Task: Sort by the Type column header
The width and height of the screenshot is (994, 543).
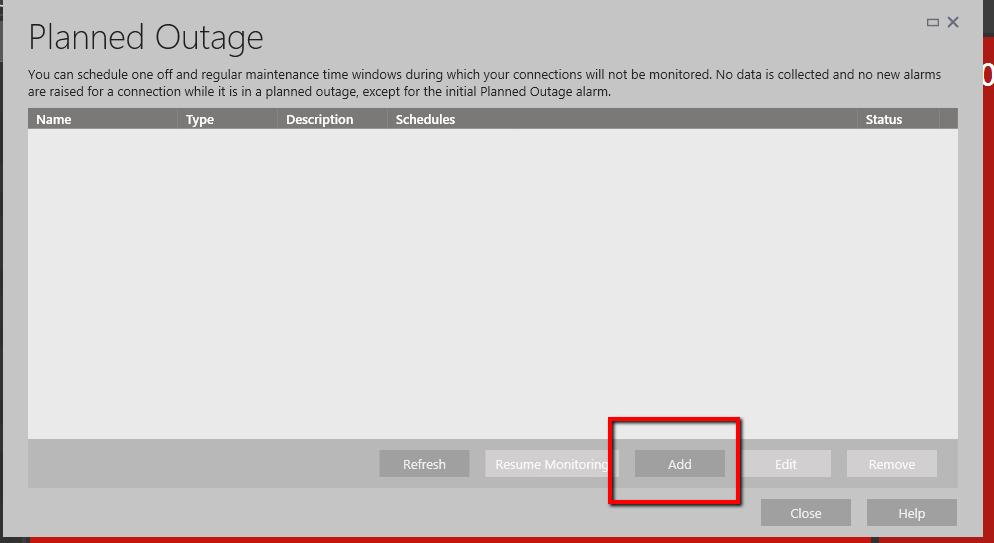Action: [x=200, y=119]
